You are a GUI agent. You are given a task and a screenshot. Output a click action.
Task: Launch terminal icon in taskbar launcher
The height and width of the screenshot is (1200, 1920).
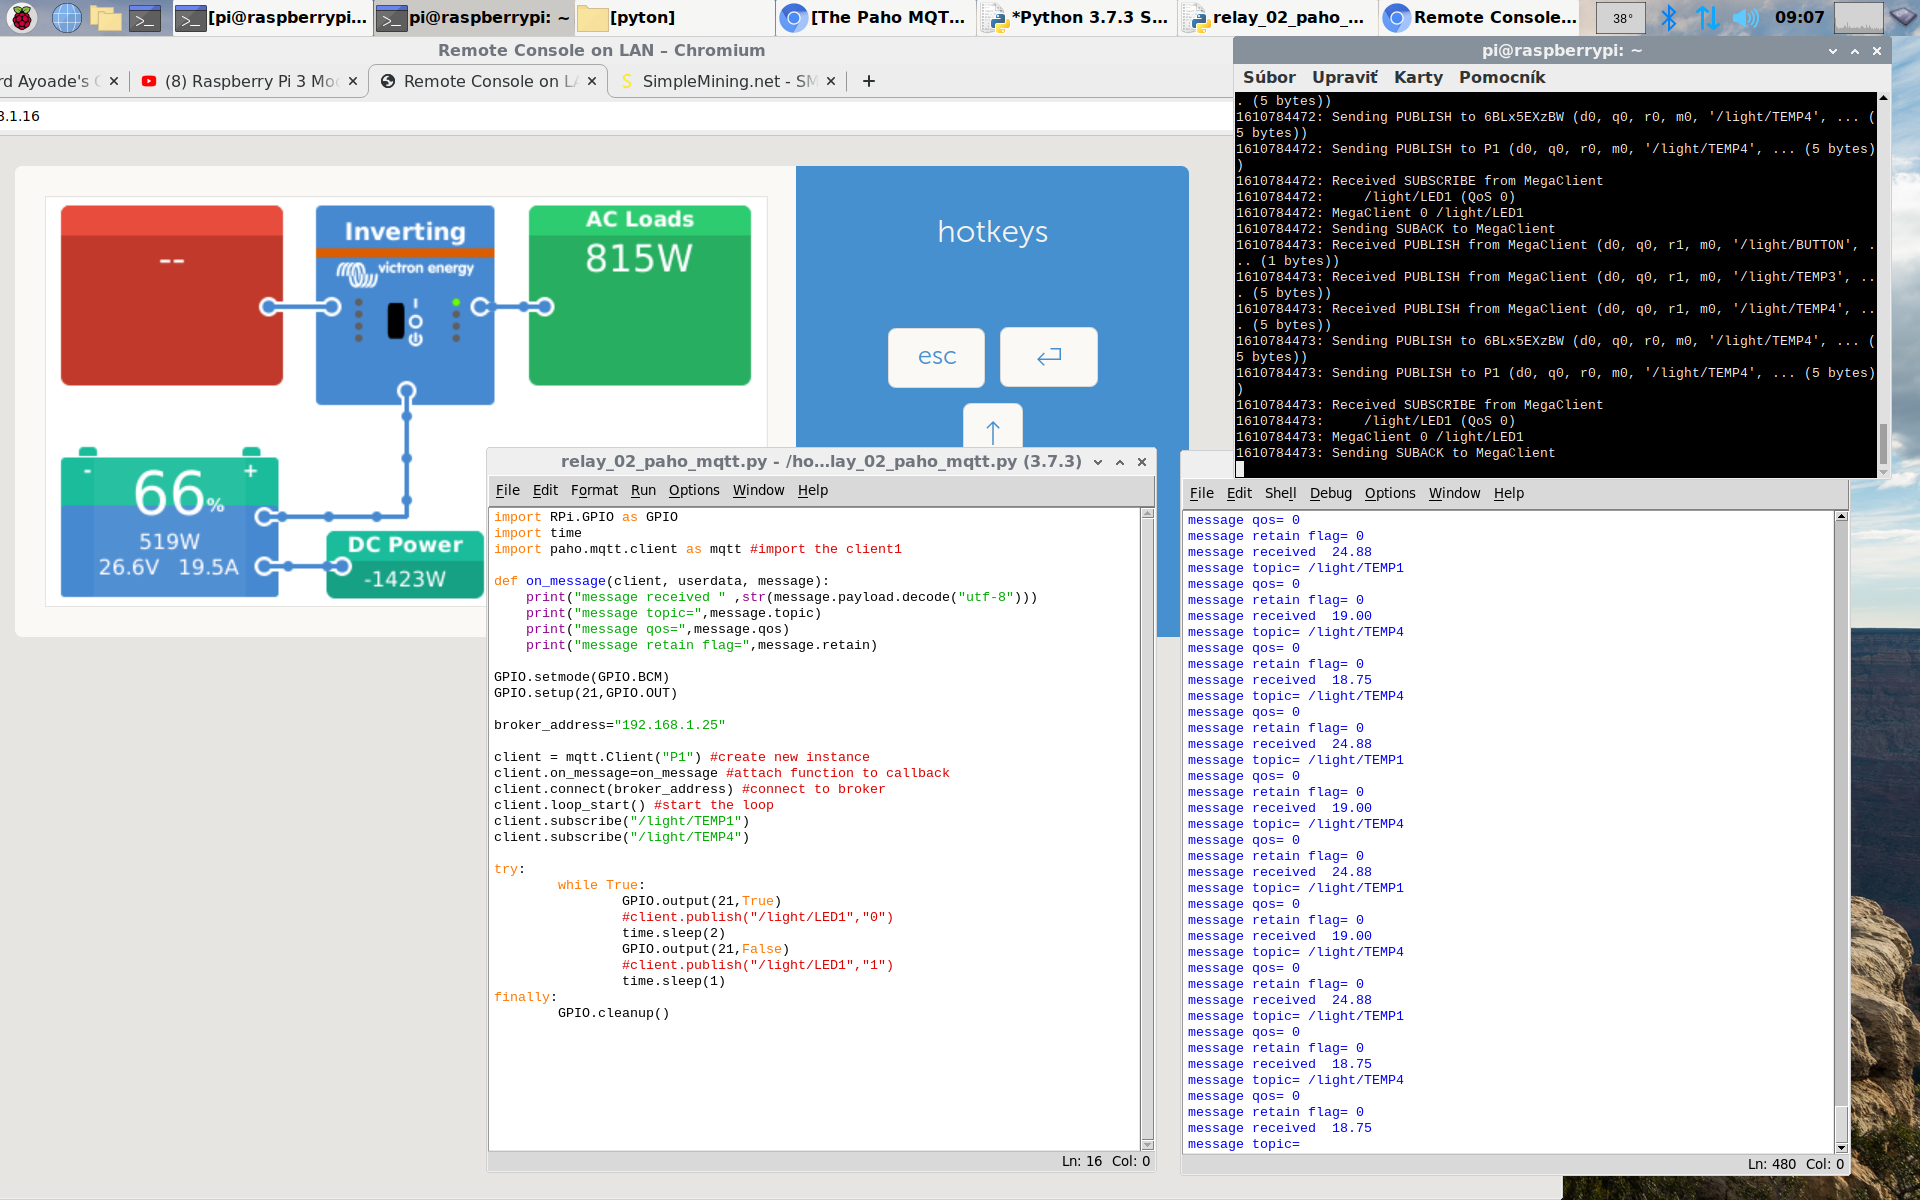145,17
